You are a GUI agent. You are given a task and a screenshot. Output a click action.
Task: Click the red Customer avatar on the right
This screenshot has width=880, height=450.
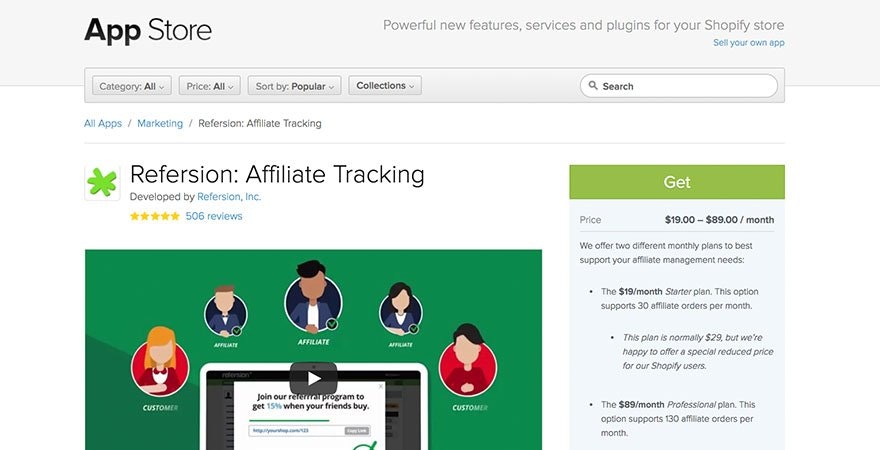(468, 361)
